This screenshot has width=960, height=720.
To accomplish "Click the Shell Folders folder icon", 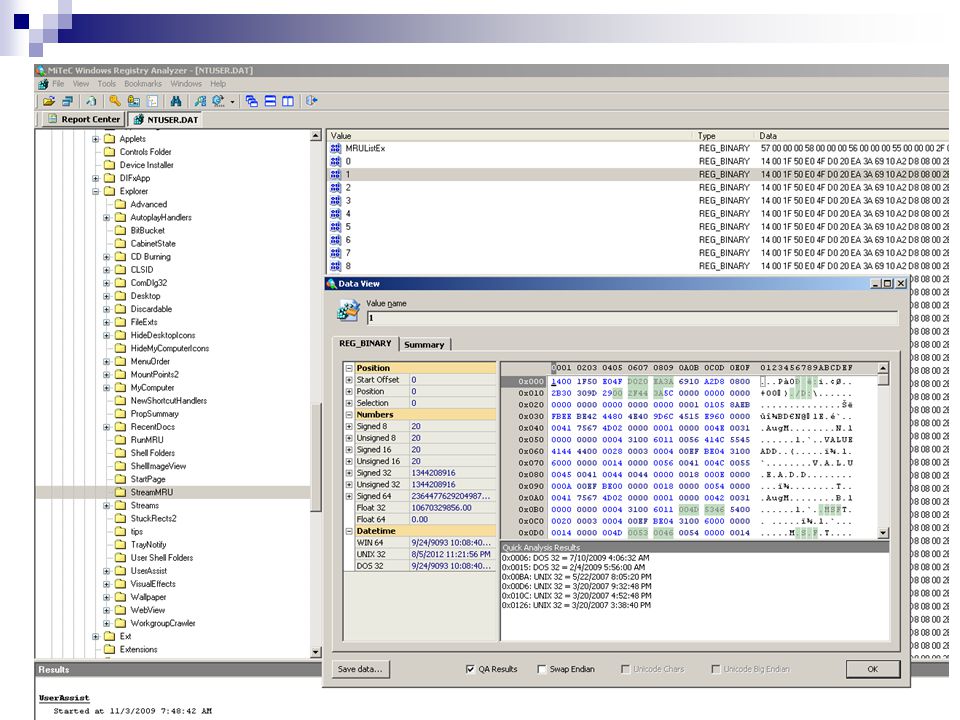I will pos(120,452).
